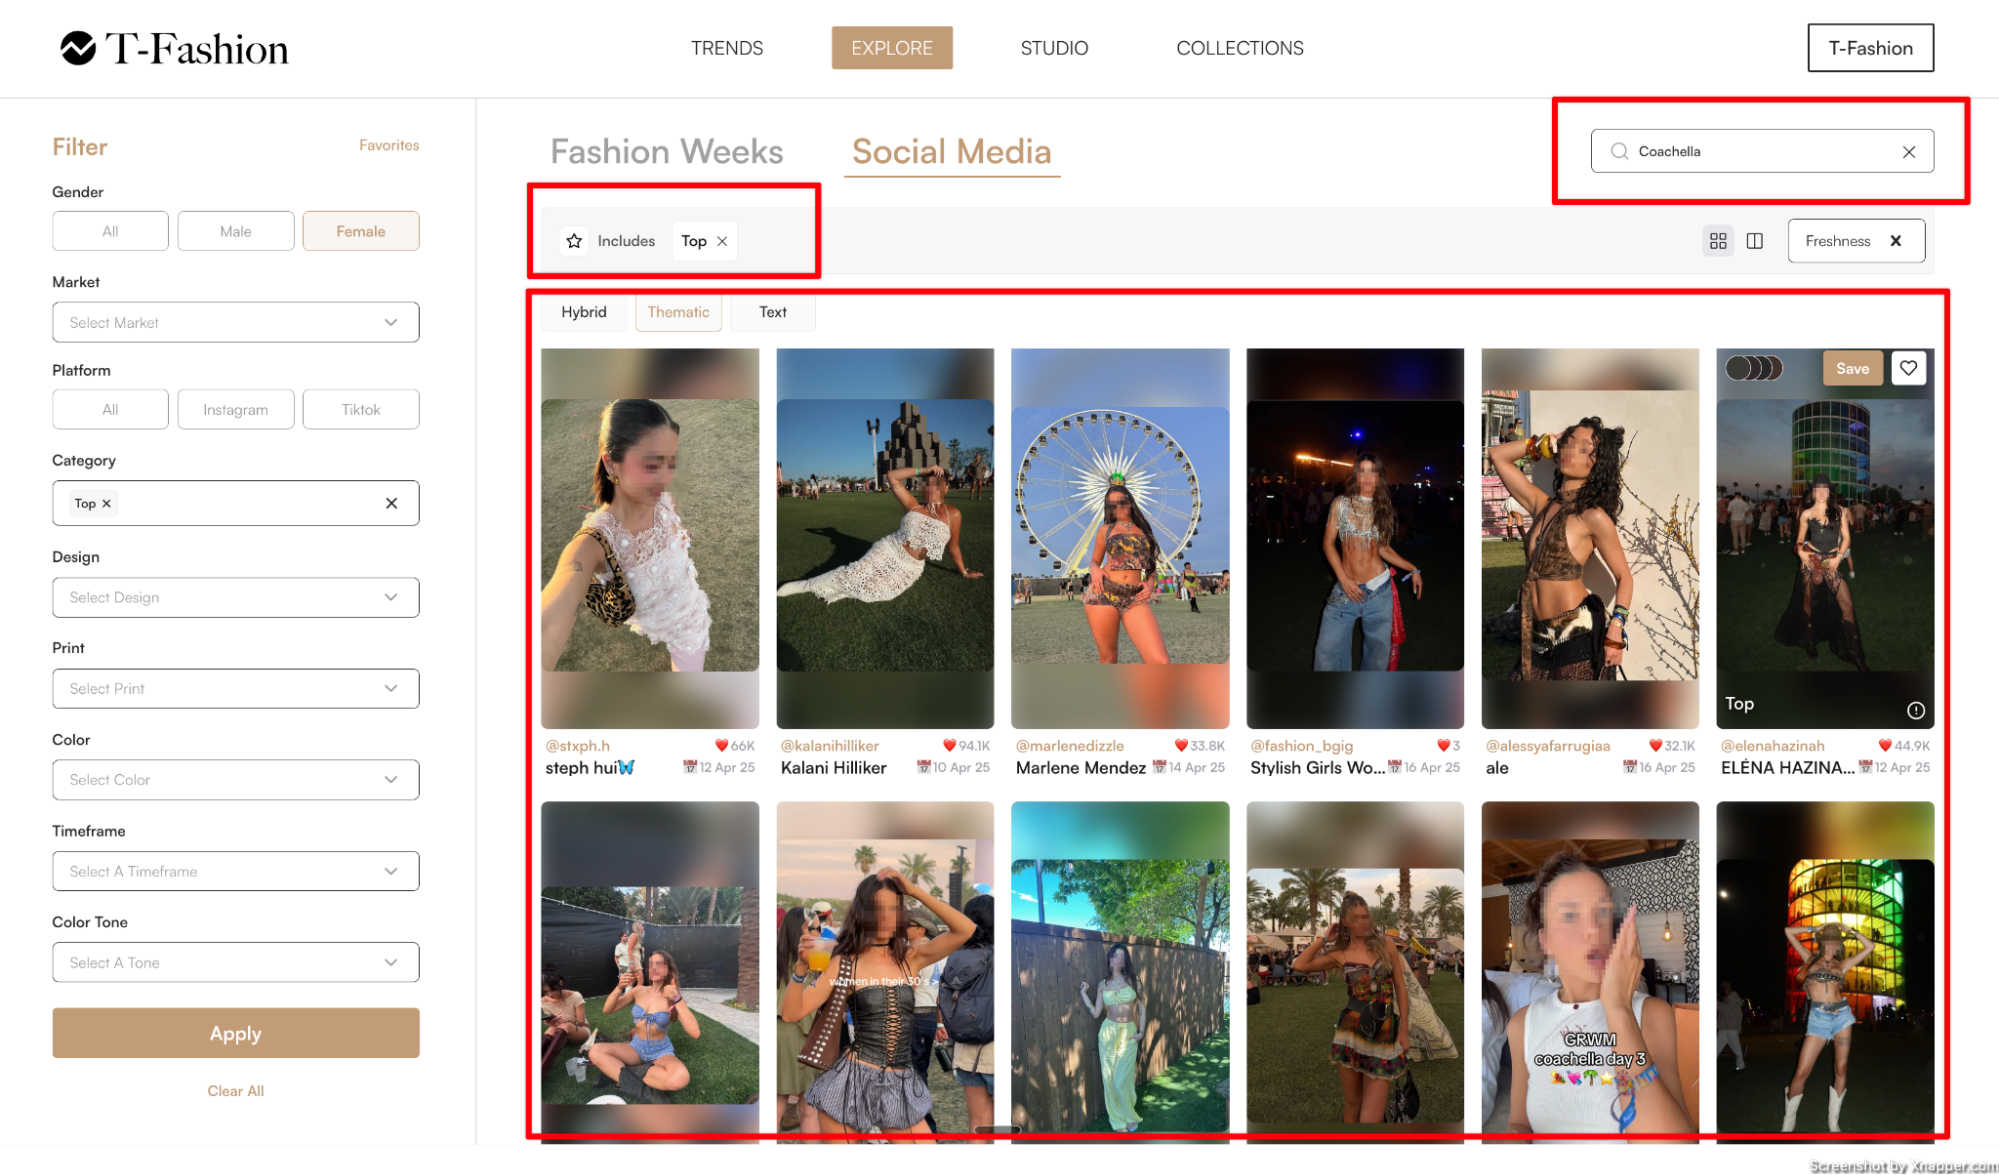Select Male gender filter
This screenshot has height=1175, width=1999.
click(235, 231)
